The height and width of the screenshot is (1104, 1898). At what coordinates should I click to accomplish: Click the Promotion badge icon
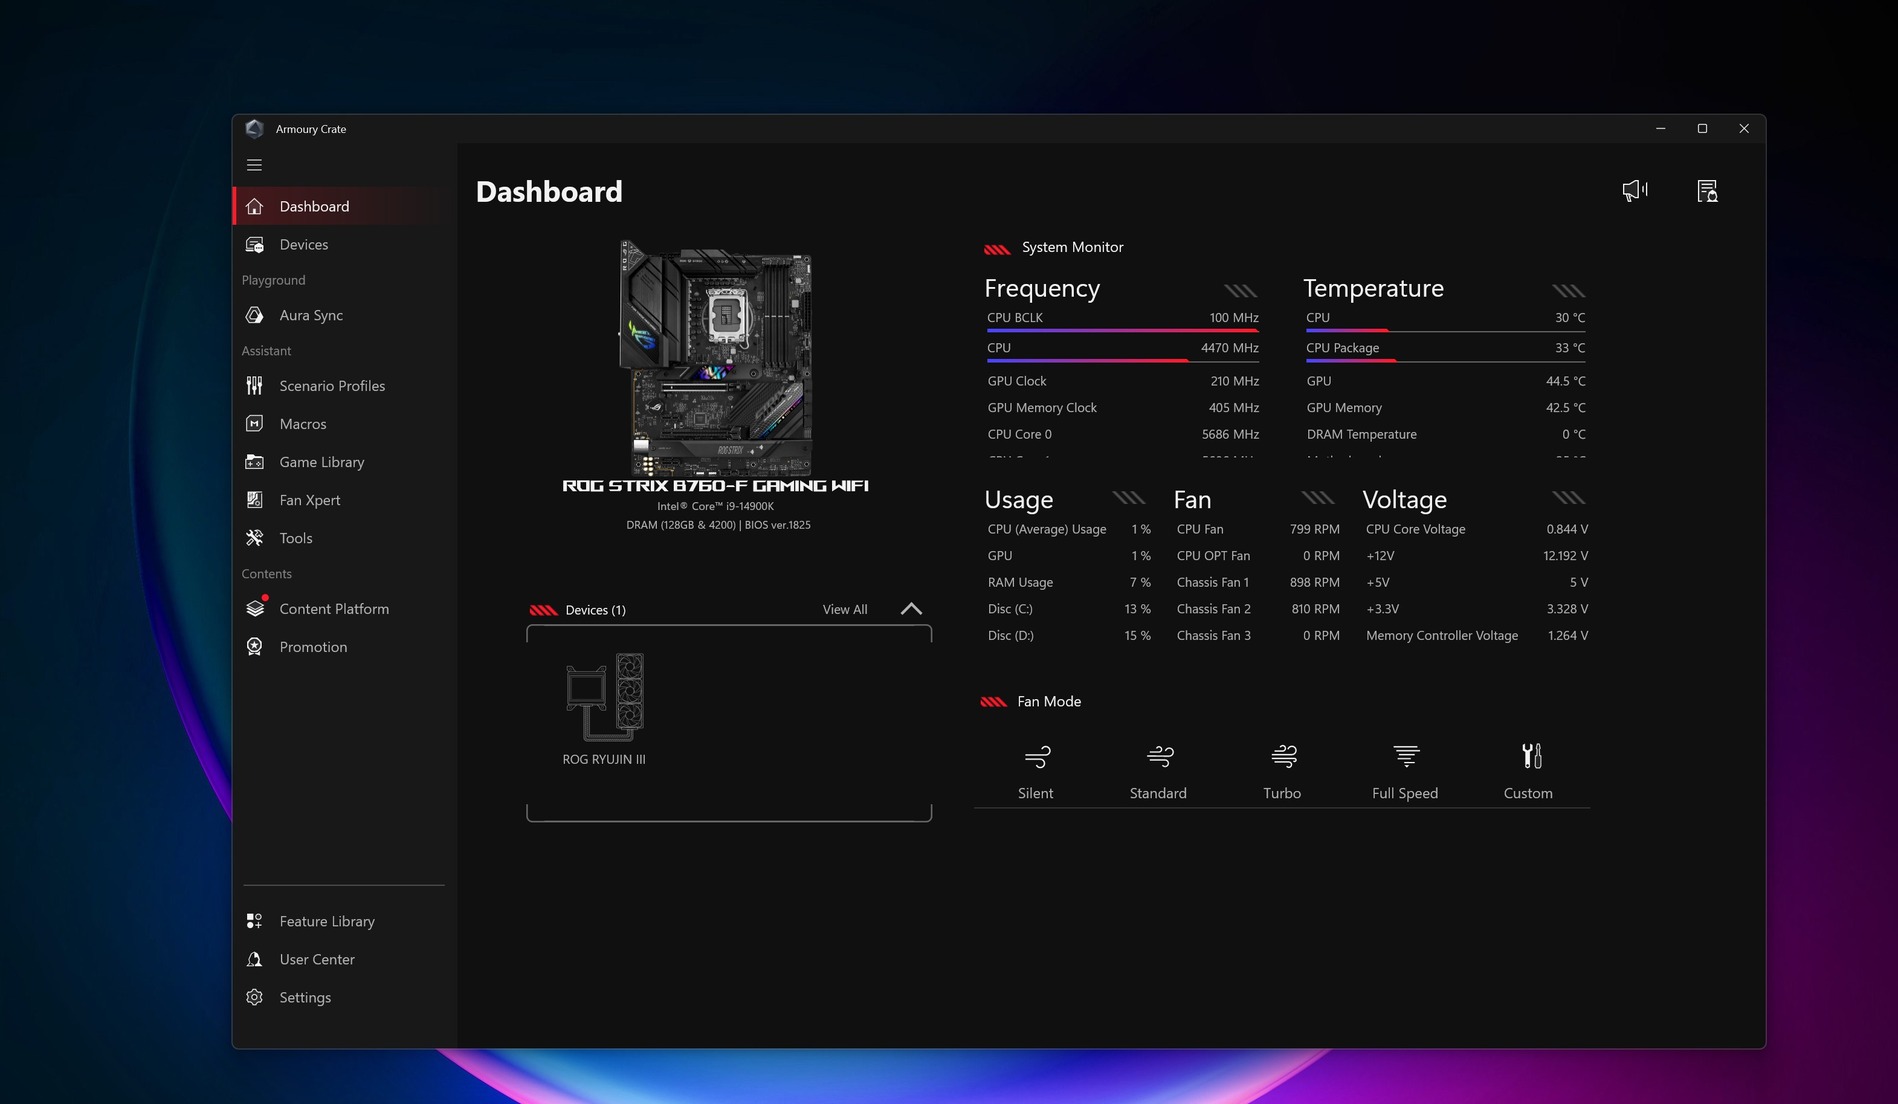tap(255, 647)
